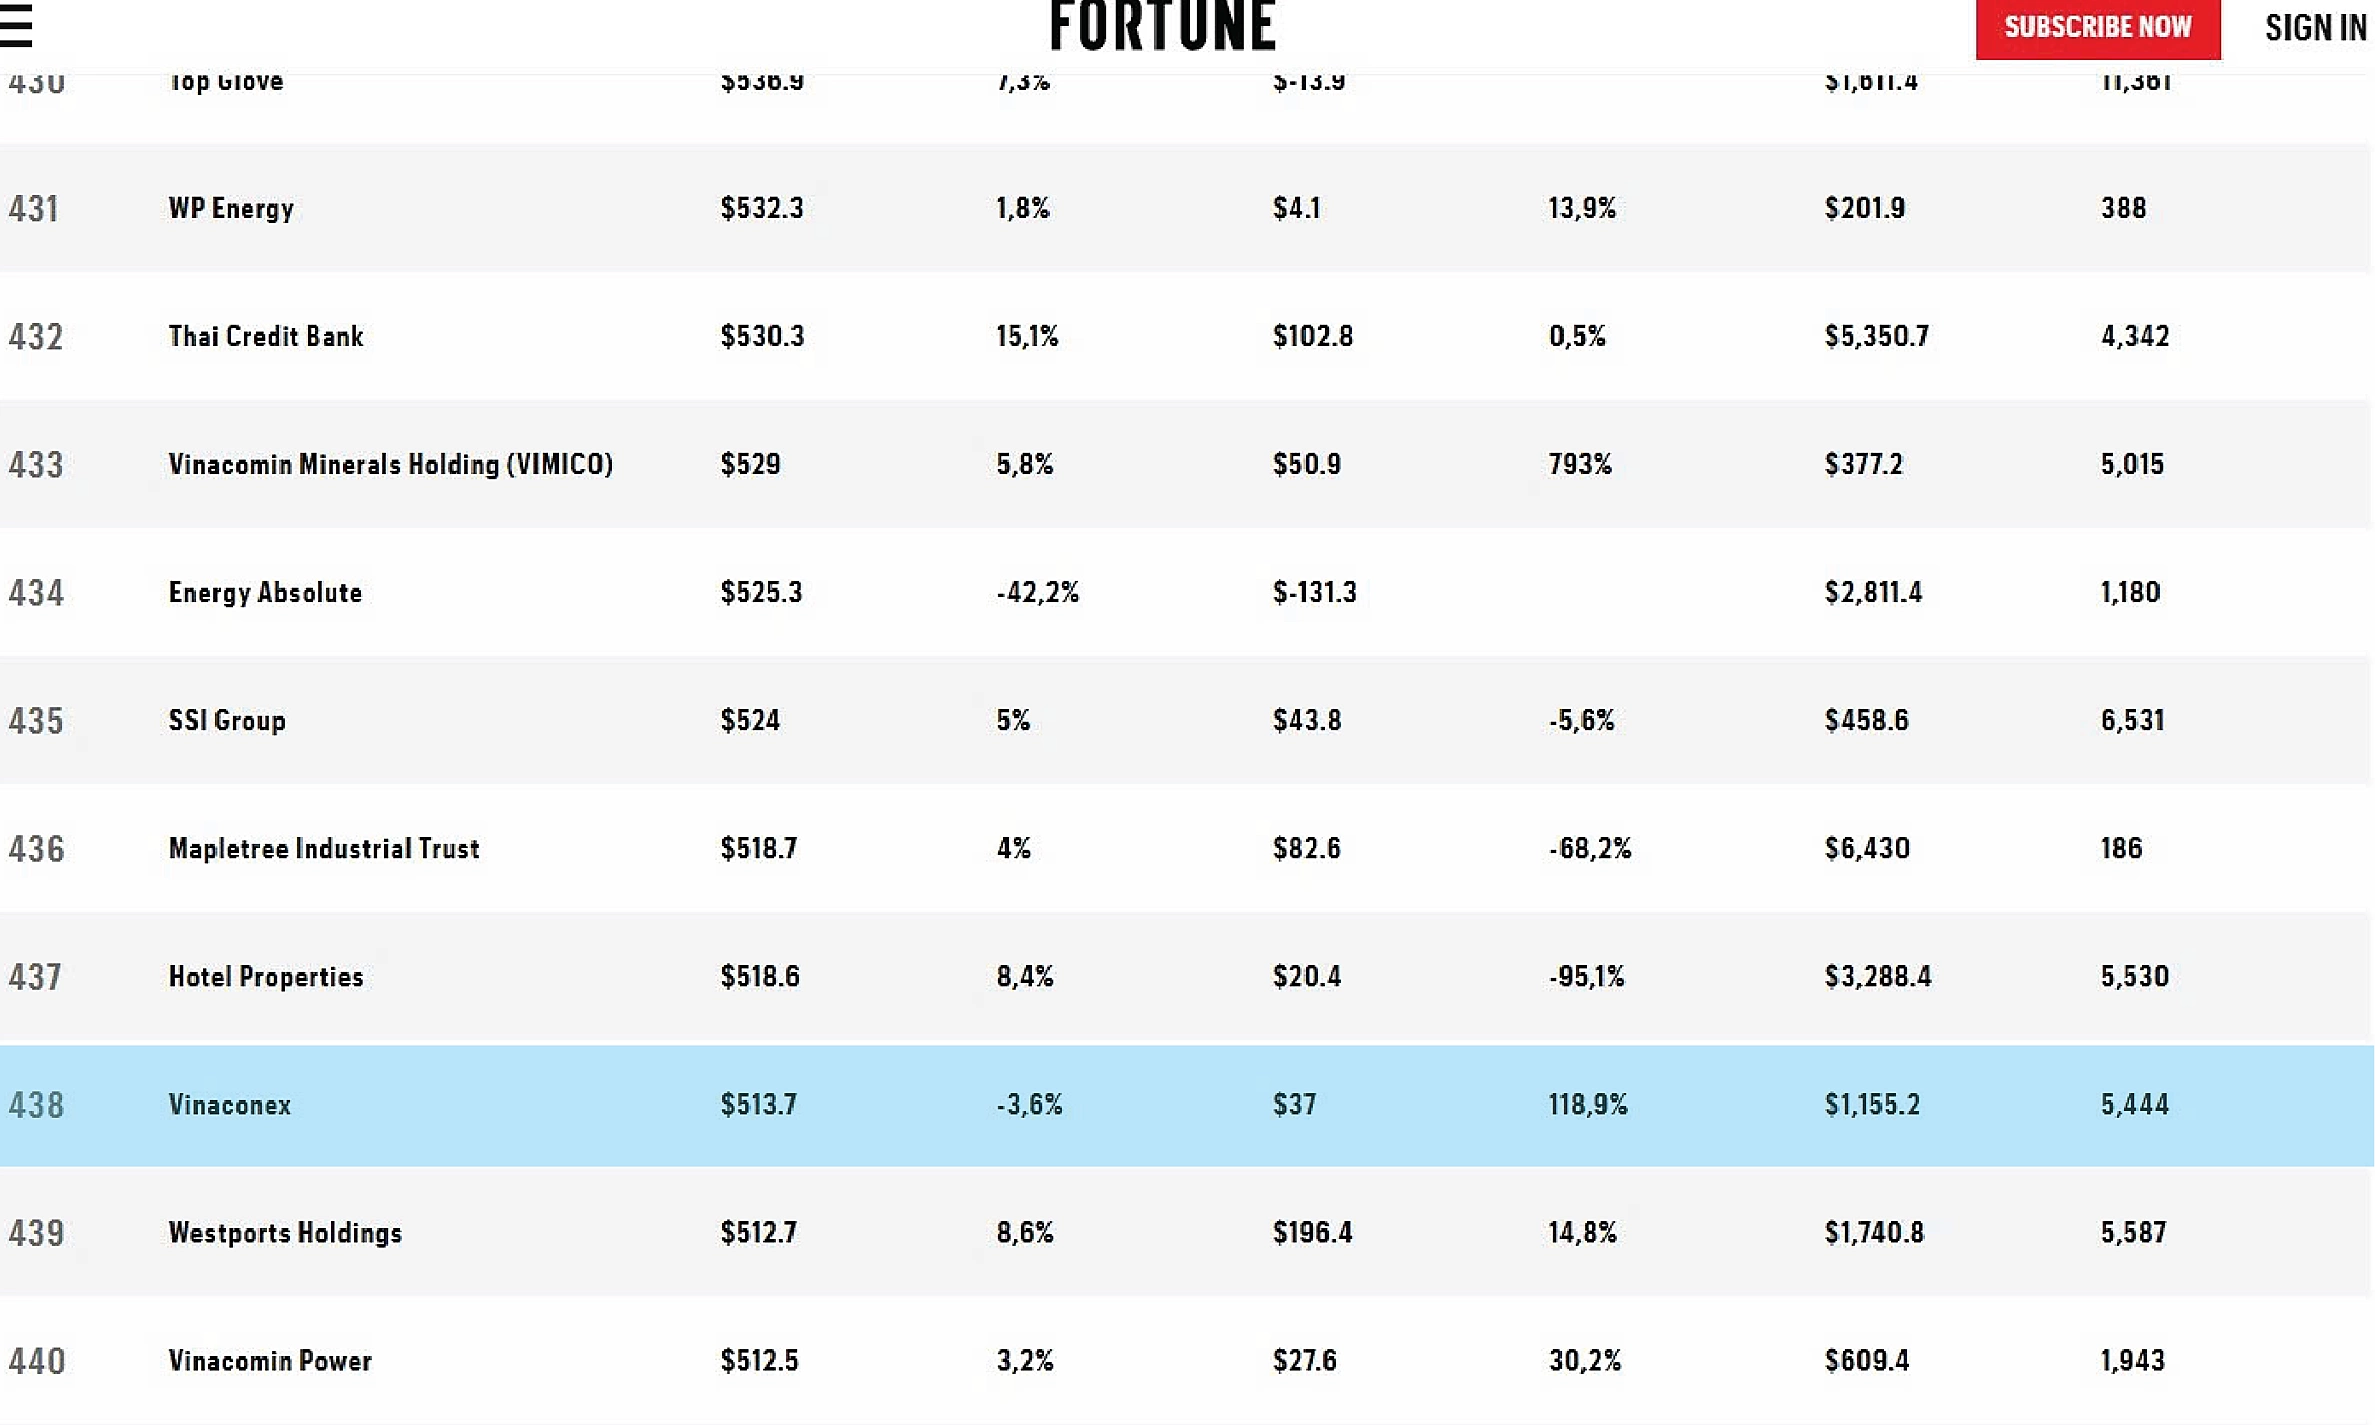Select the SSI Group row
The height and width of the screenshot is (1425, 2375).
[227, 720]
